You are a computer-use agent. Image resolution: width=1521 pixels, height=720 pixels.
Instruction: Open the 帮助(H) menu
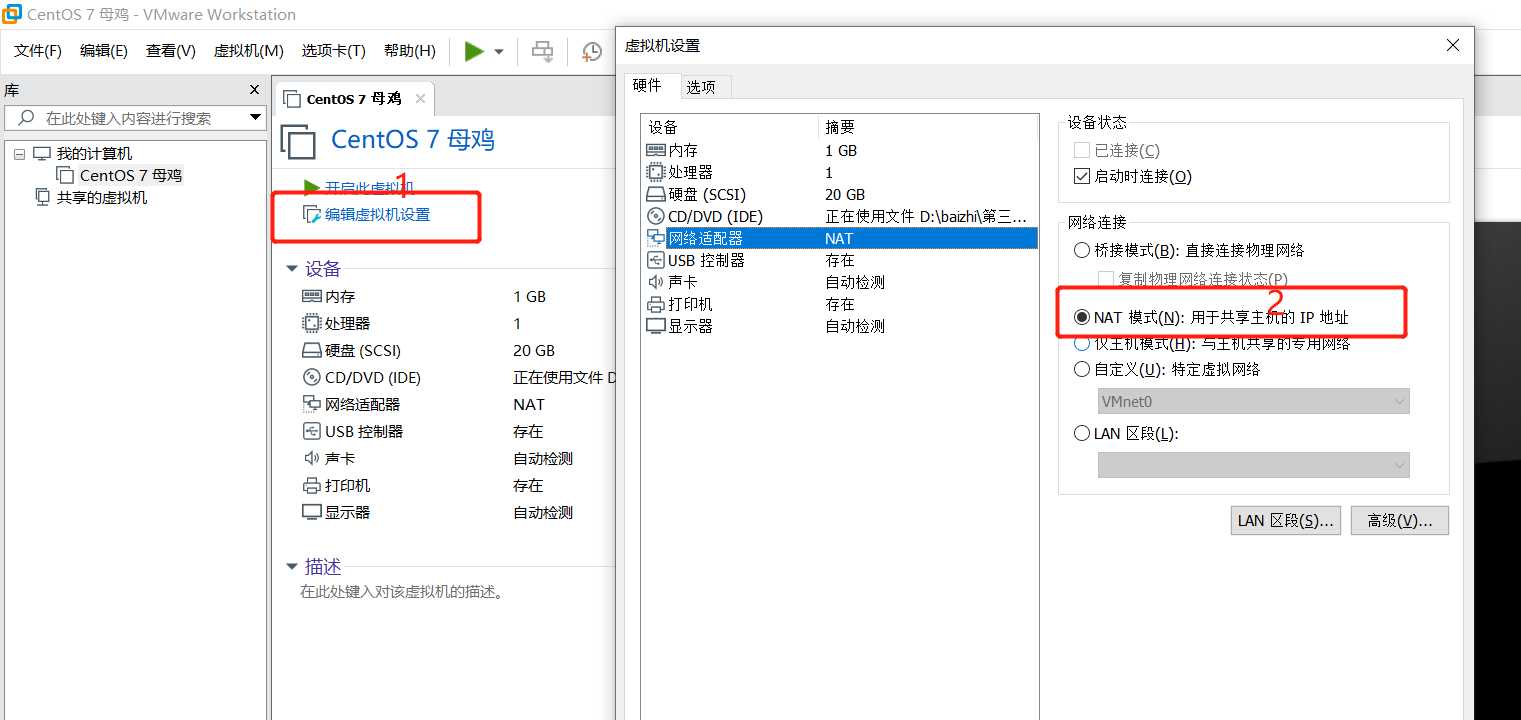pos(410,51)
